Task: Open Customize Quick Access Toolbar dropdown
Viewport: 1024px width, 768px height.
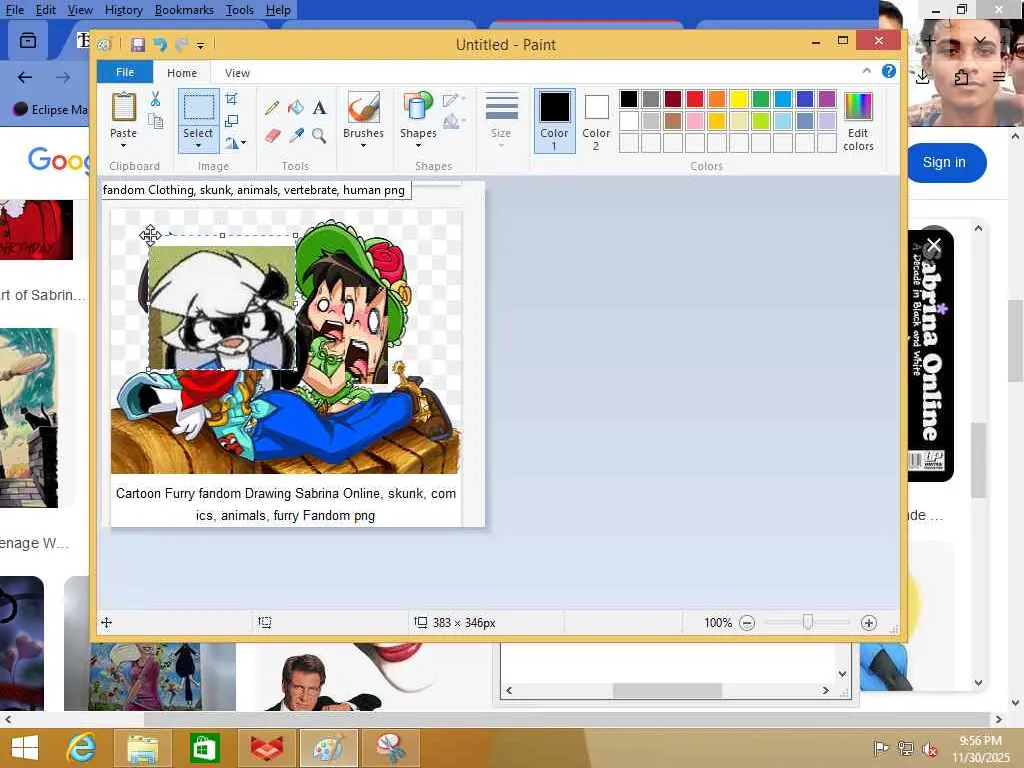Action: 200,45
